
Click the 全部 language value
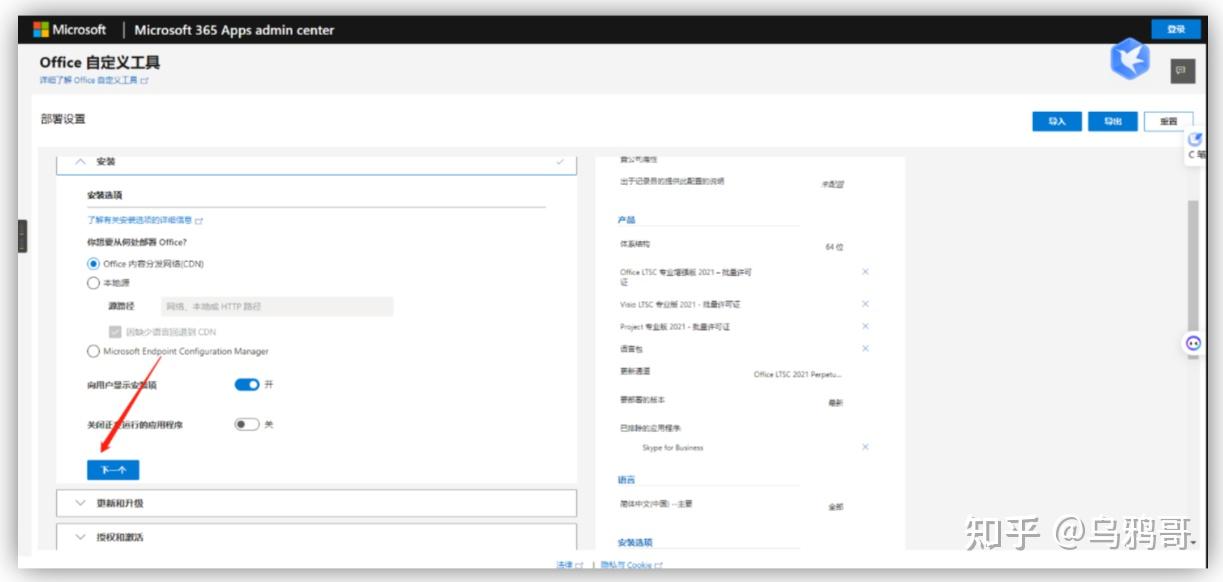click(836, 507)
